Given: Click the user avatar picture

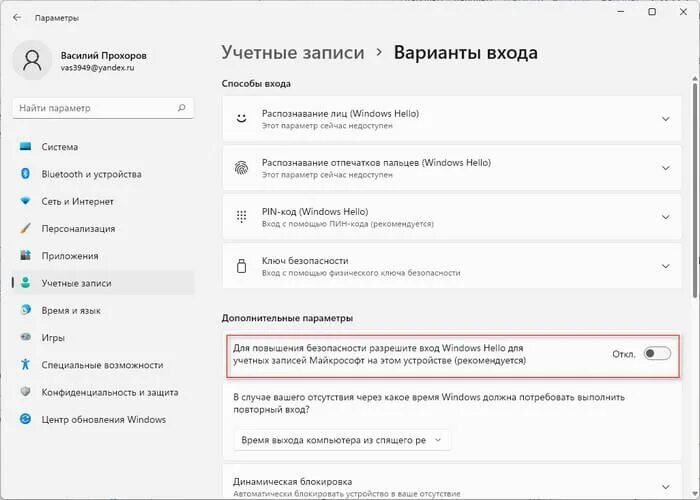Looking at the screenshot, I should tap(32, 60).
